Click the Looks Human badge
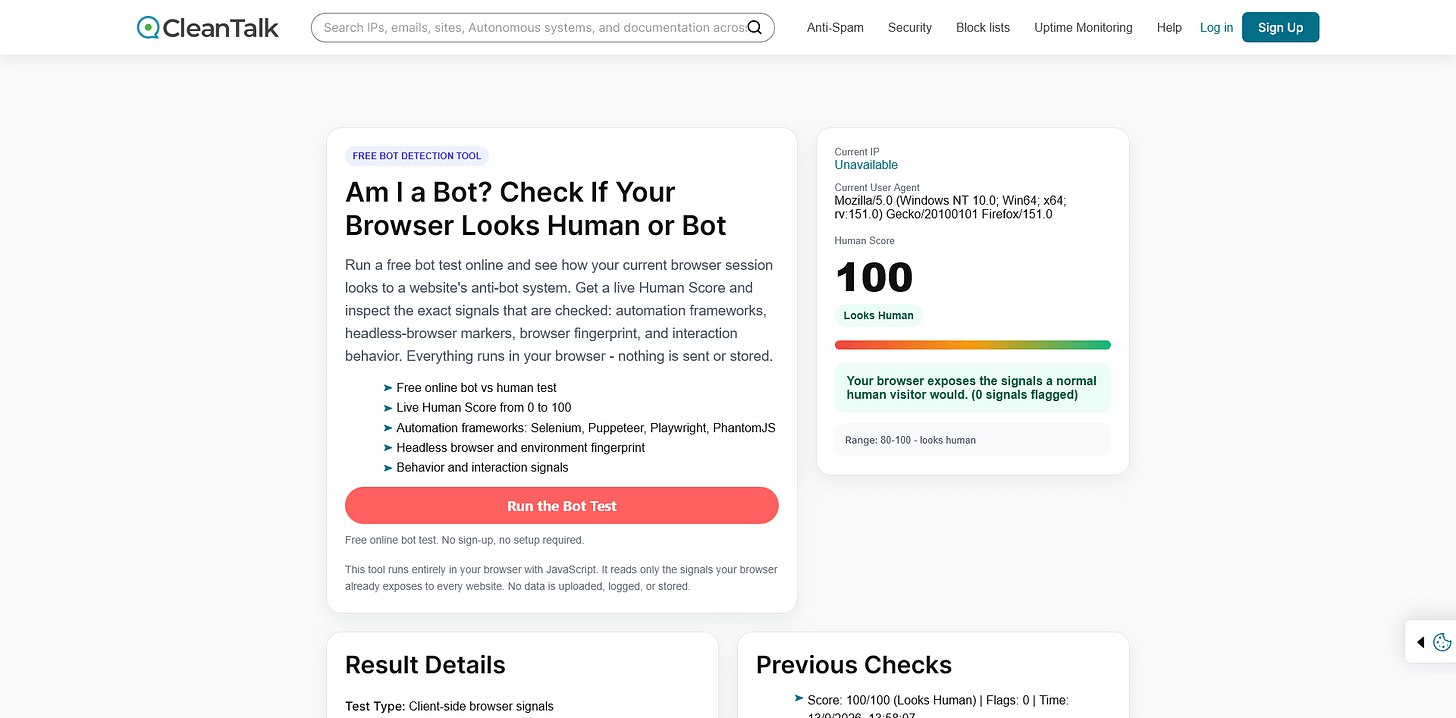 [878, 315]
